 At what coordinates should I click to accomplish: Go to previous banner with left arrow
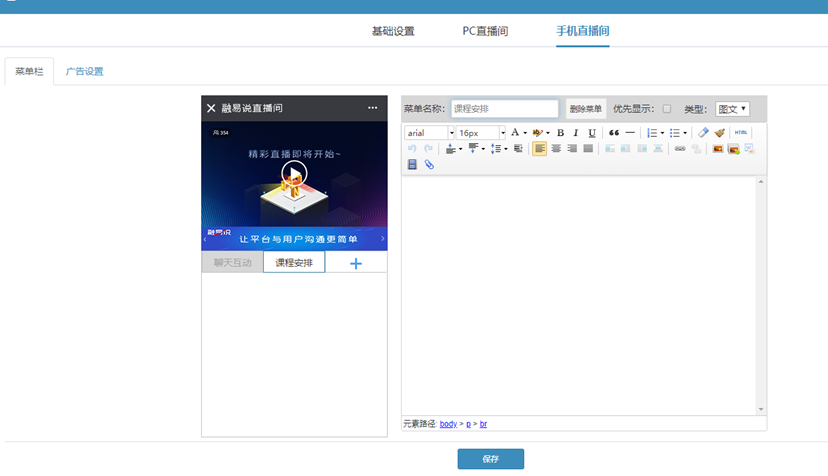(x=205, y=239)
